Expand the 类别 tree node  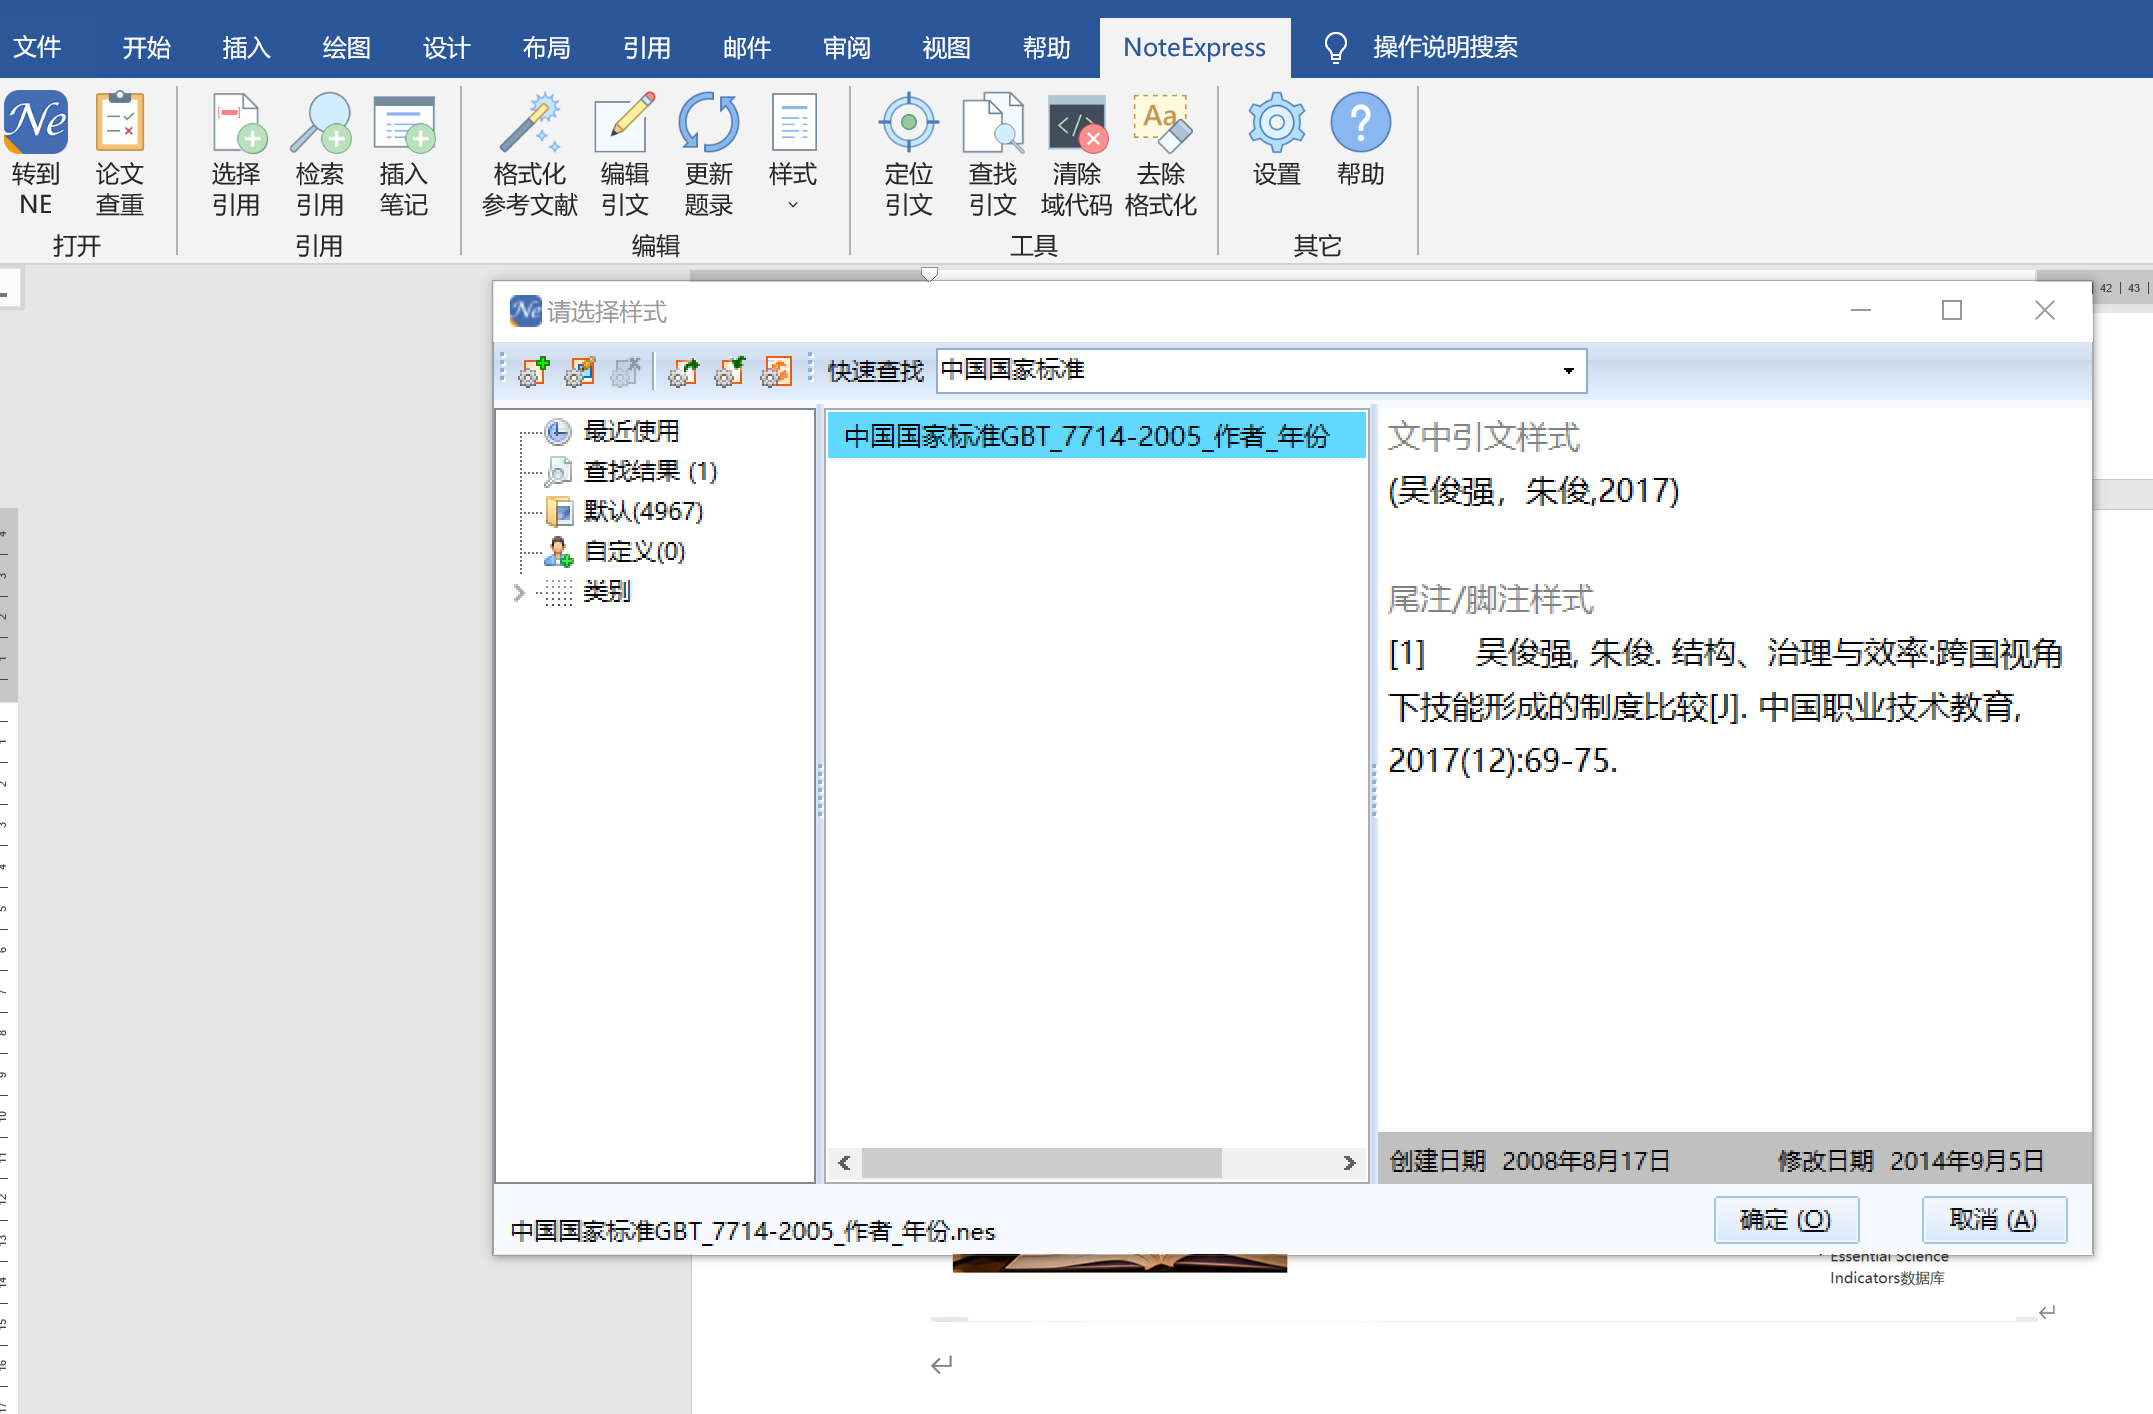coord(519,592)
